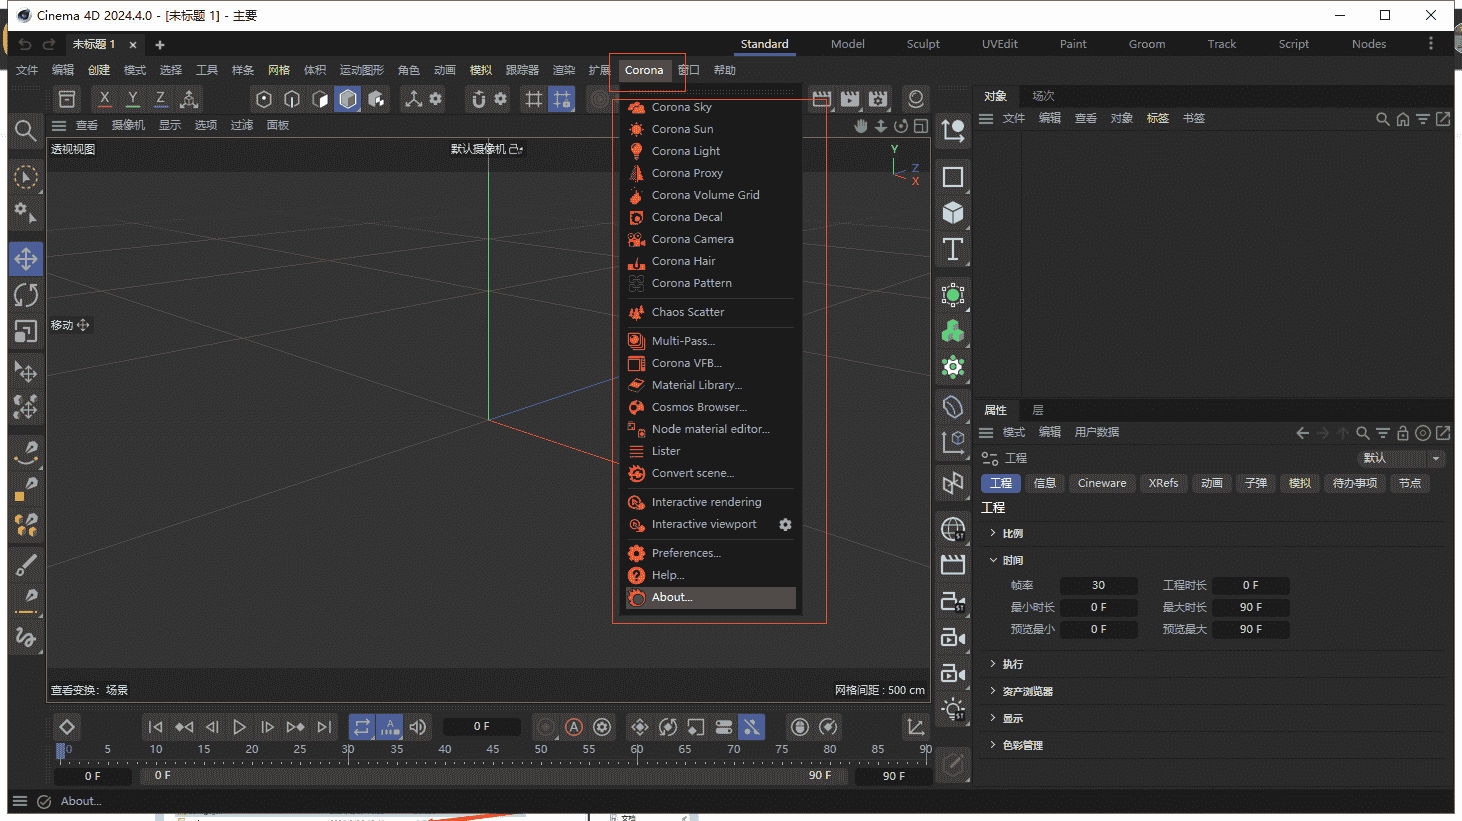Viewport: 1462px width, 821px height.
Task: Select the Move tool in the left toolbar
Action: (x=26, y=258)
